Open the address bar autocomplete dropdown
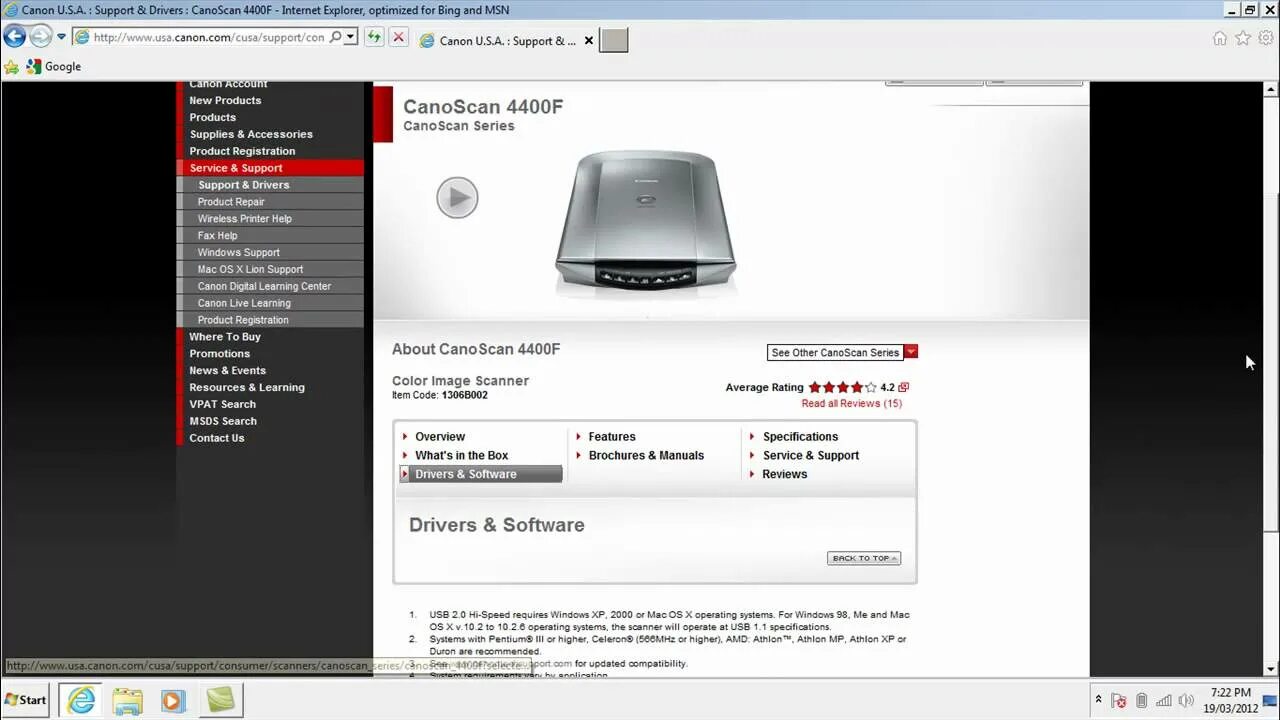The height and width of the screenshot is (720, 1280). tap(350, 37)
